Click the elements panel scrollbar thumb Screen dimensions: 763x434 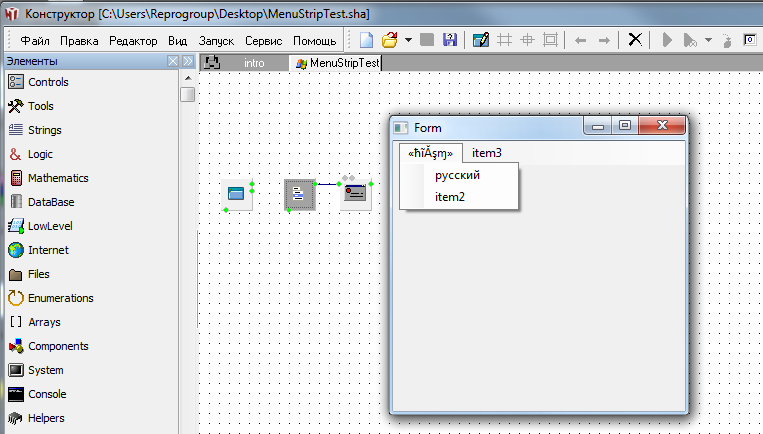pyautogui.click(x=187, y=95)
